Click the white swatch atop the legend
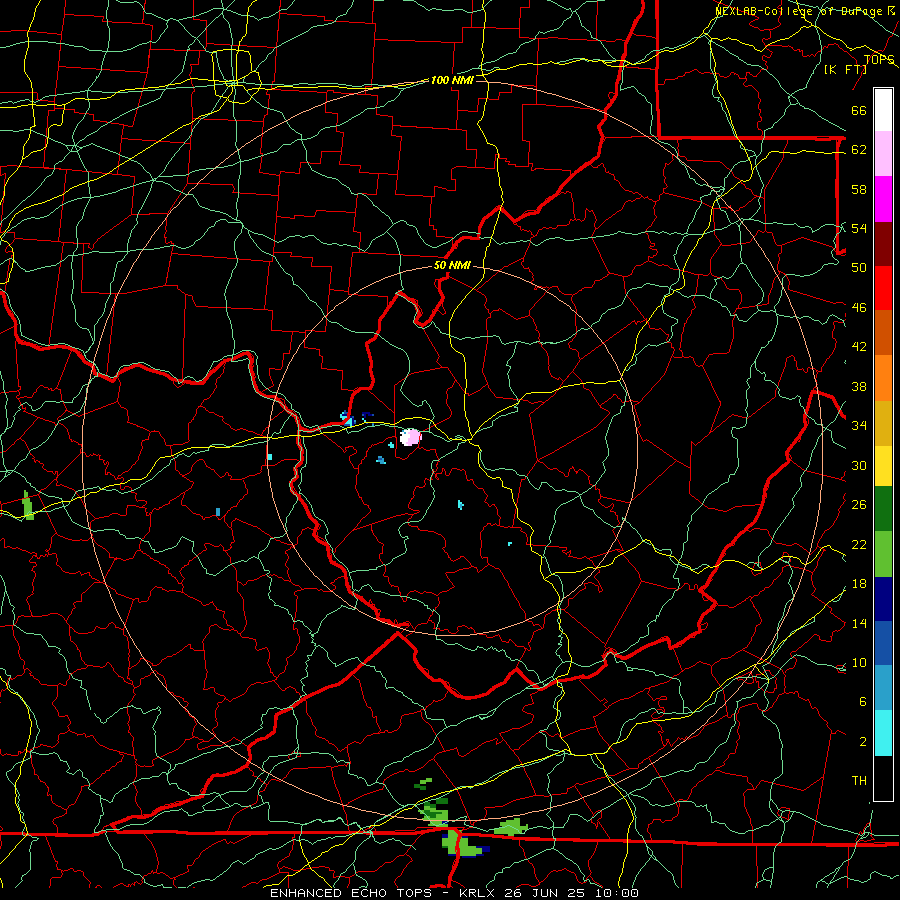Screen dimensions: 900x900 click(x=883, y=110)
